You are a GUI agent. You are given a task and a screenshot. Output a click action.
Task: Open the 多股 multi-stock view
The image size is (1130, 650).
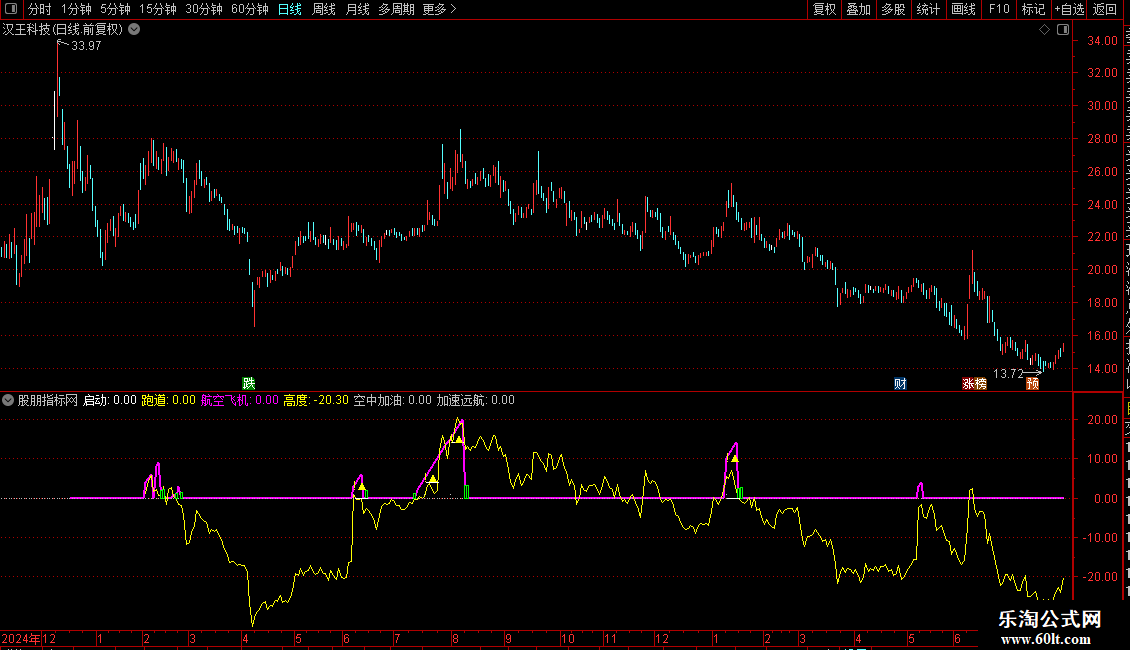[x=893, y=9]
